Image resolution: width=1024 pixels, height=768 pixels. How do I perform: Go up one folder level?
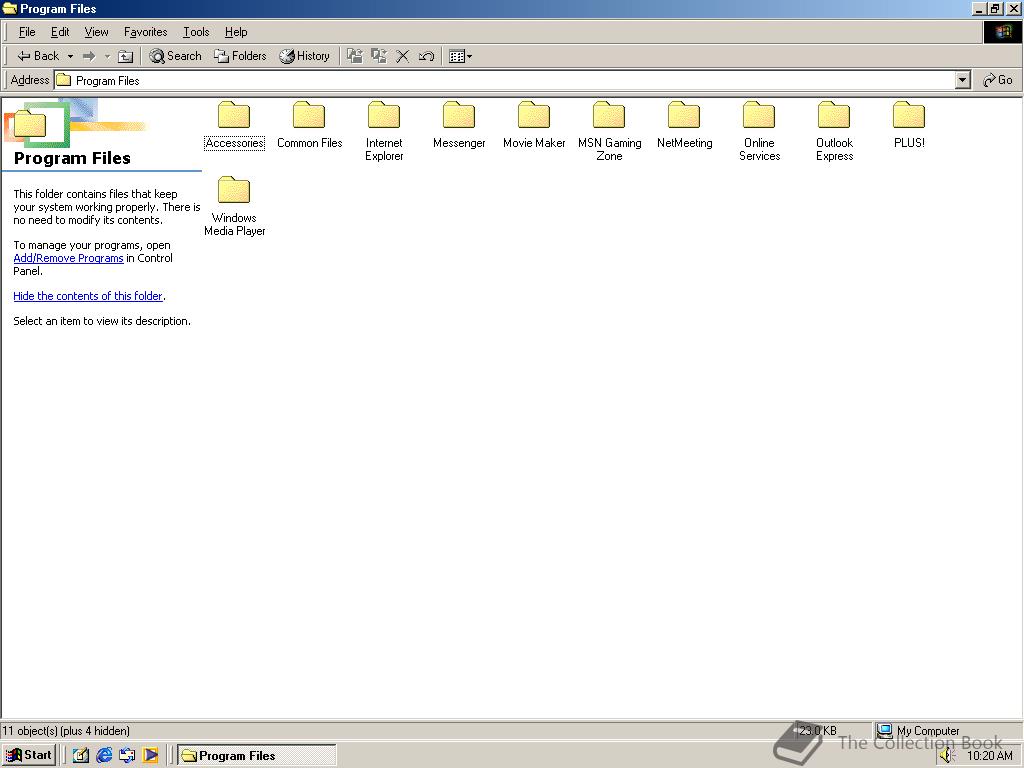[125, 56]
